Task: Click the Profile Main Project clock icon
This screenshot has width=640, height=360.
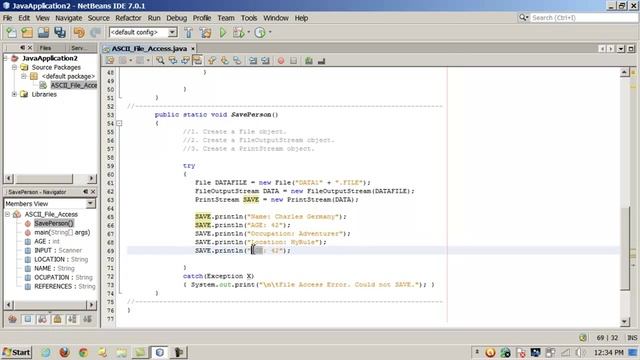Action: coord(260,32)
